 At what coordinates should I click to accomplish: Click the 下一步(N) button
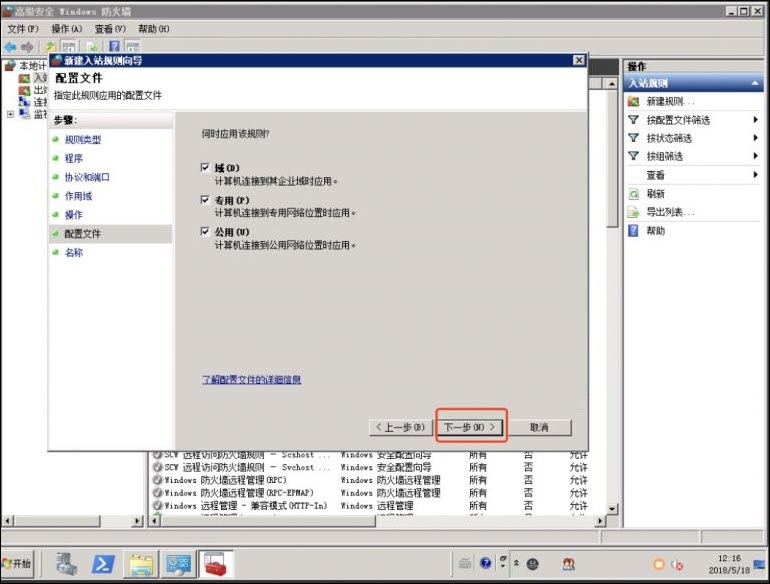point(470,427)
